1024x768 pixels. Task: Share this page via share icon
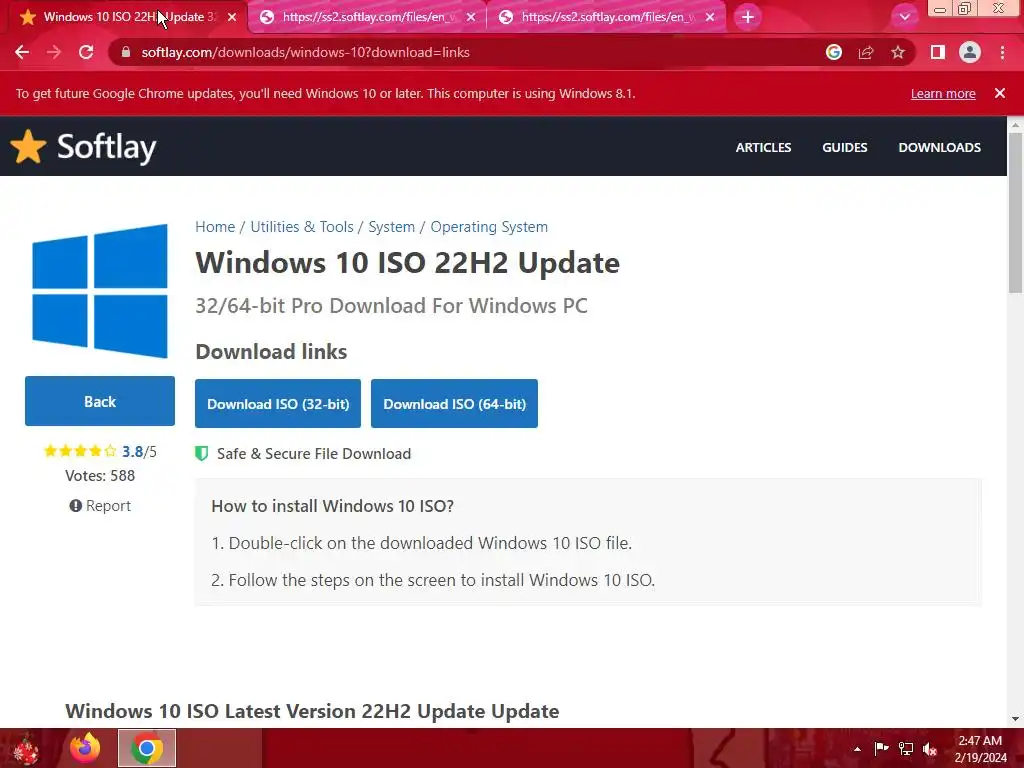[866, 52]
